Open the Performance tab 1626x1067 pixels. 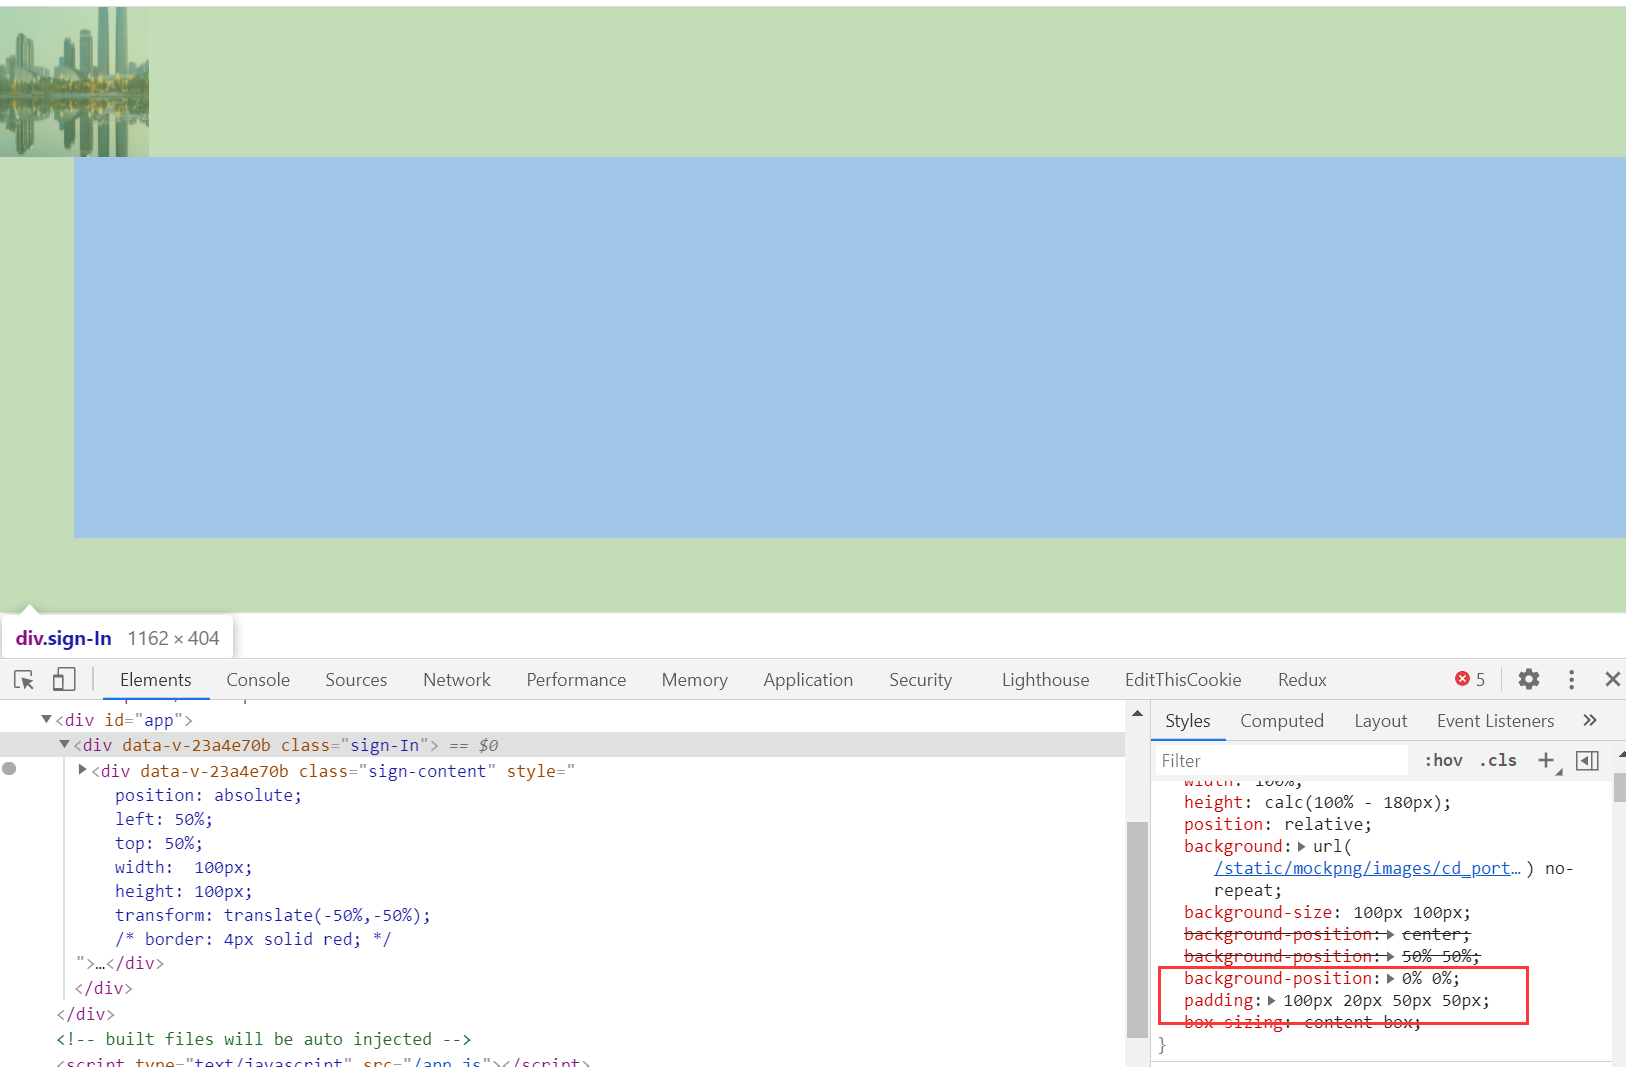(576, 680)
